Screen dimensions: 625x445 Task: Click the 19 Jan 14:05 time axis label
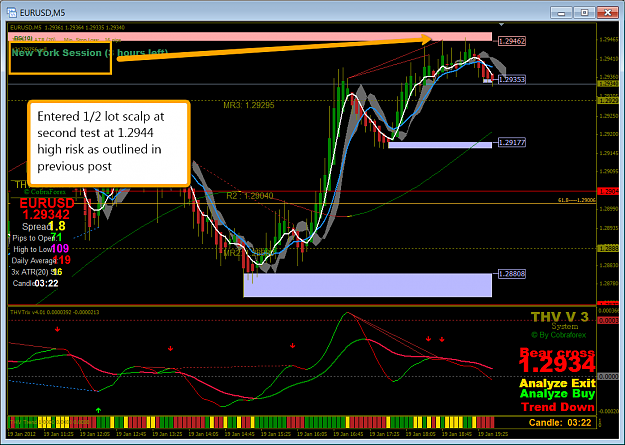(x=203, y=433)
